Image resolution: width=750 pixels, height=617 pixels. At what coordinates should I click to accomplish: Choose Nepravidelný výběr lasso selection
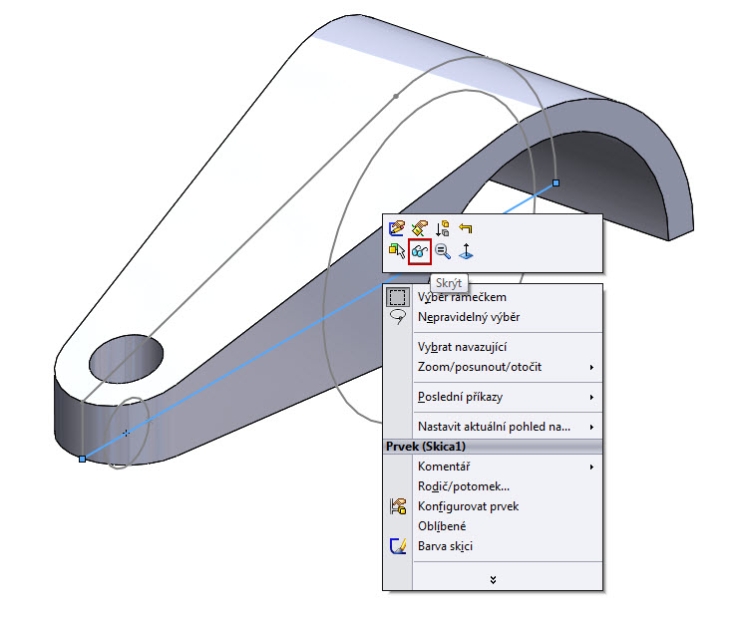click(x=493, y=317)
